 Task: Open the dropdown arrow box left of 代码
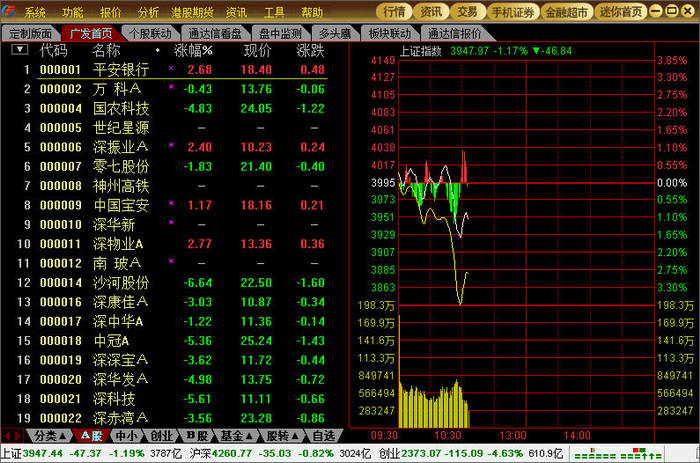pos(20,49)
